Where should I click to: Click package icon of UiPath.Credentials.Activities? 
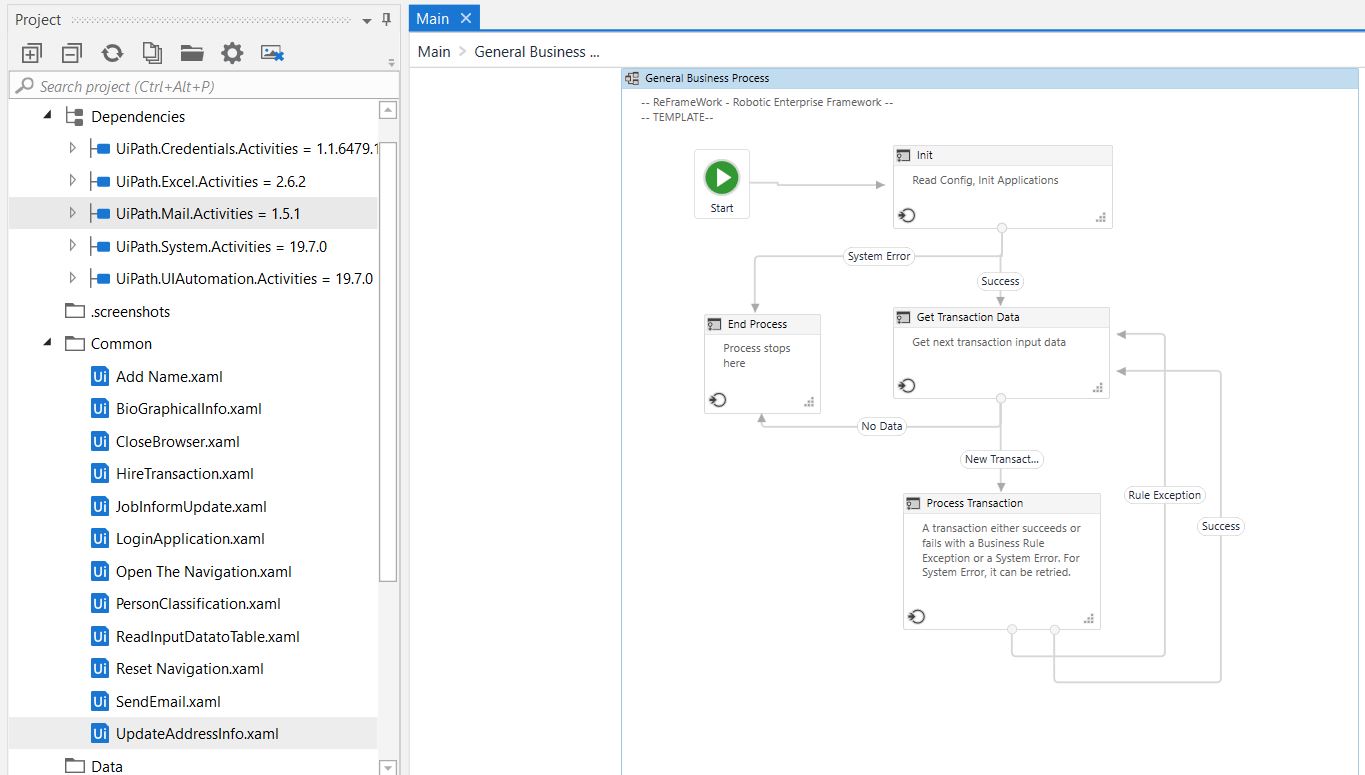[99, 148]
